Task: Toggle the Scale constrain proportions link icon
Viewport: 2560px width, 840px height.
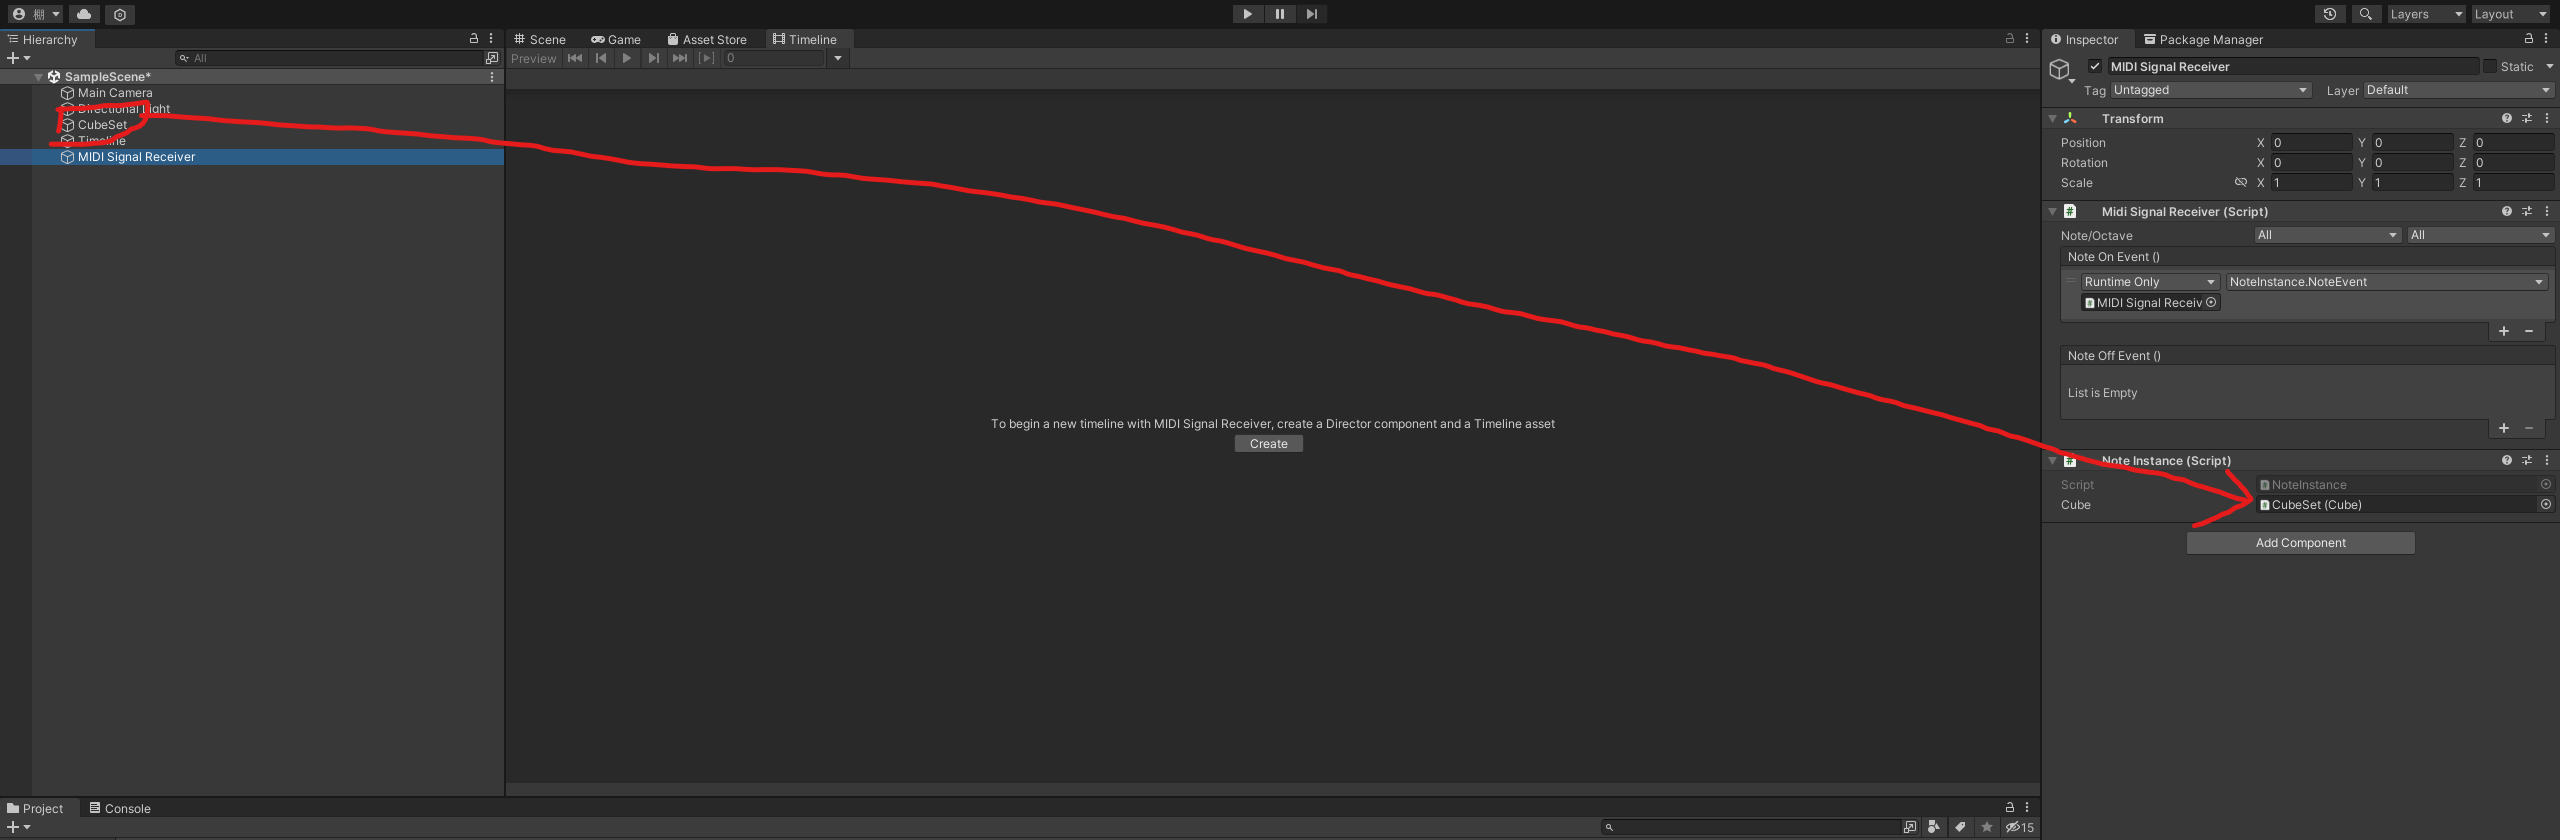Action: [2241, 182]
